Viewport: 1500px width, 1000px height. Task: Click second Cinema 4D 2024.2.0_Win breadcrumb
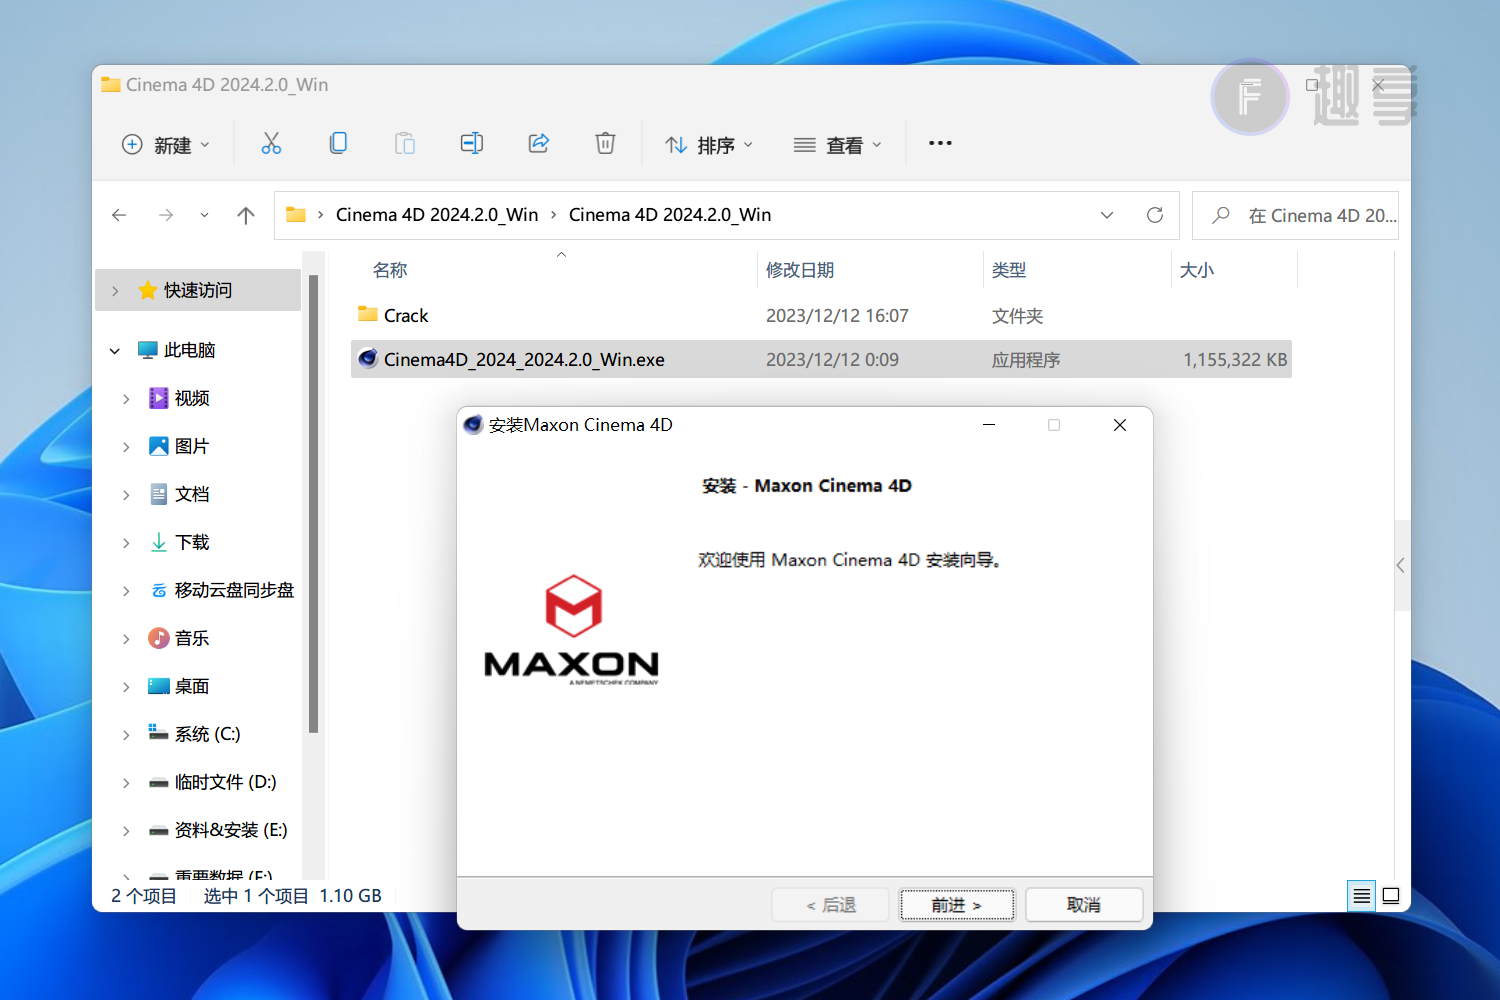pyautogui.click(x=670, y=215)
